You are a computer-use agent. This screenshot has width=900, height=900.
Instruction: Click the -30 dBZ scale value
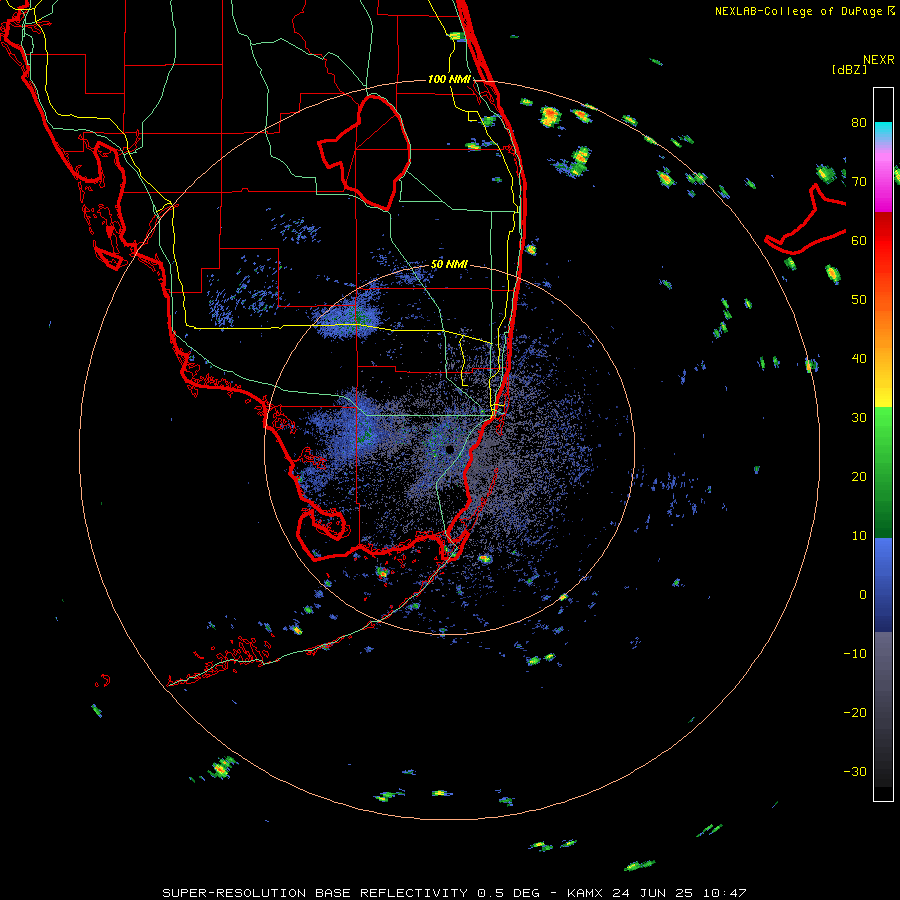[x=855, y=772]
